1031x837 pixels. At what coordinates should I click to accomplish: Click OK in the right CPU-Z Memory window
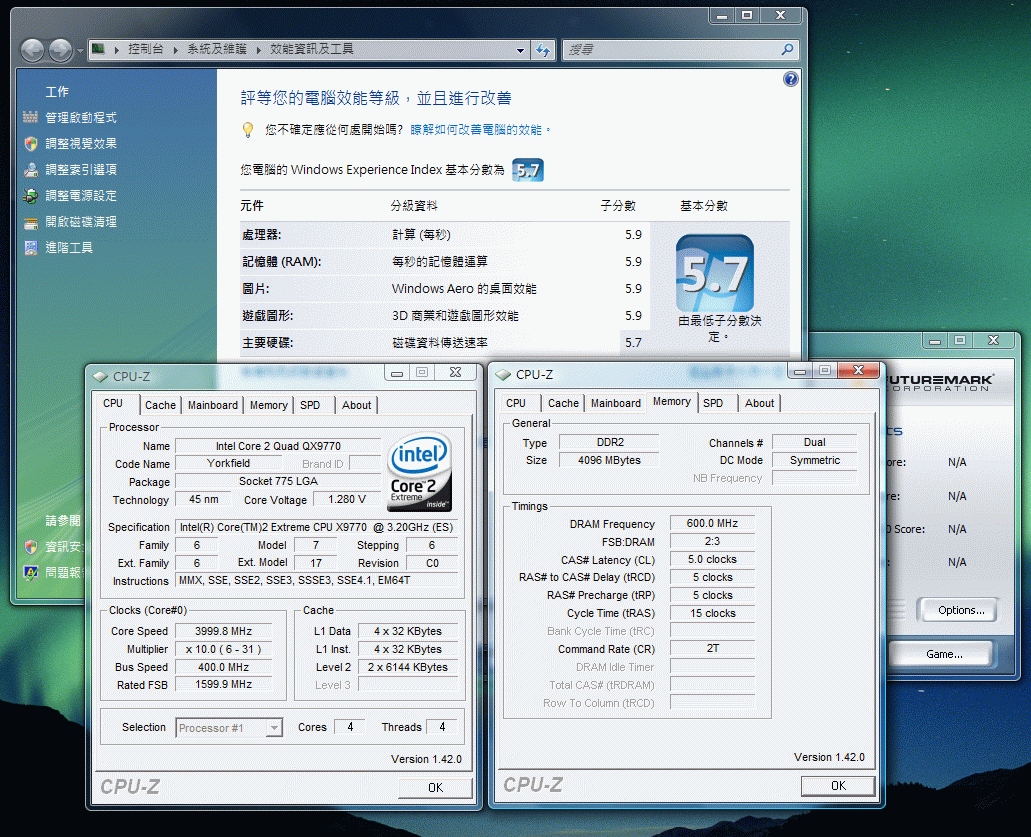(x=838, y=785)
